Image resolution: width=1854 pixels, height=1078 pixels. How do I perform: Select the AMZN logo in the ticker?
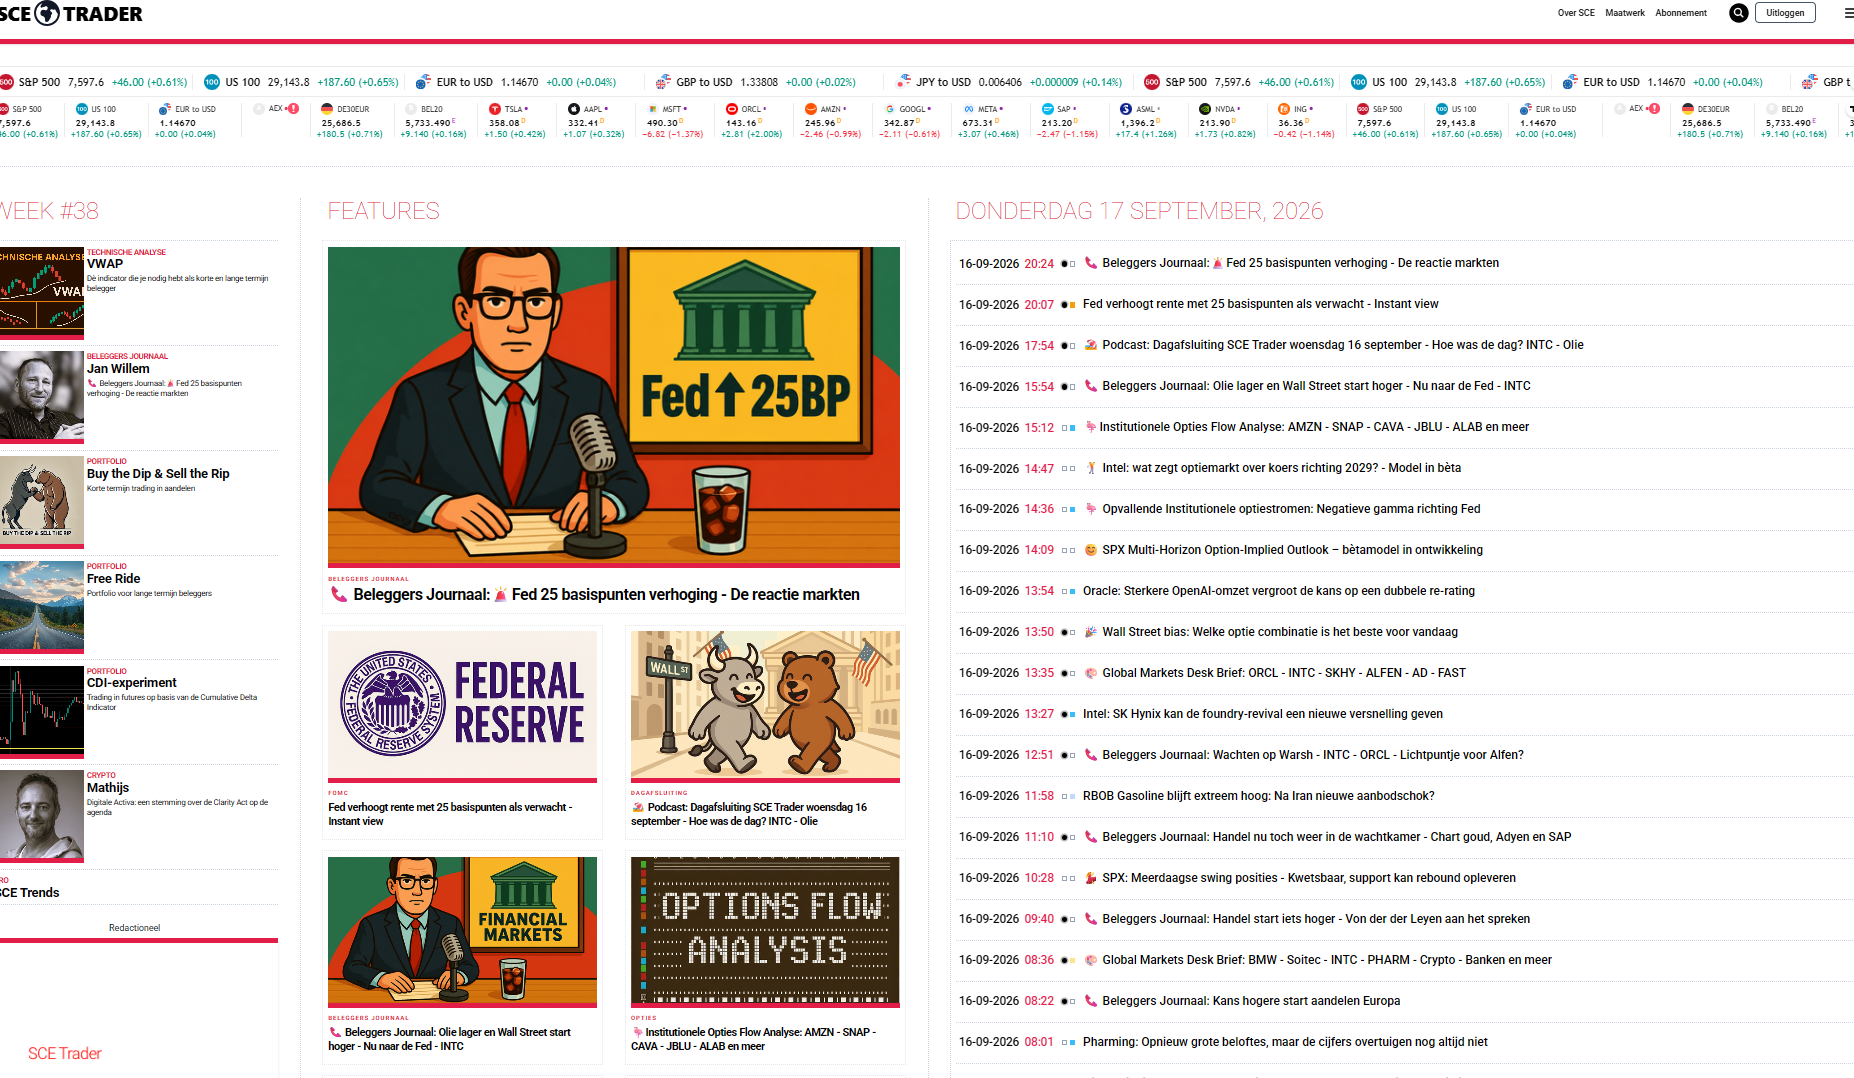coord(812,109)
